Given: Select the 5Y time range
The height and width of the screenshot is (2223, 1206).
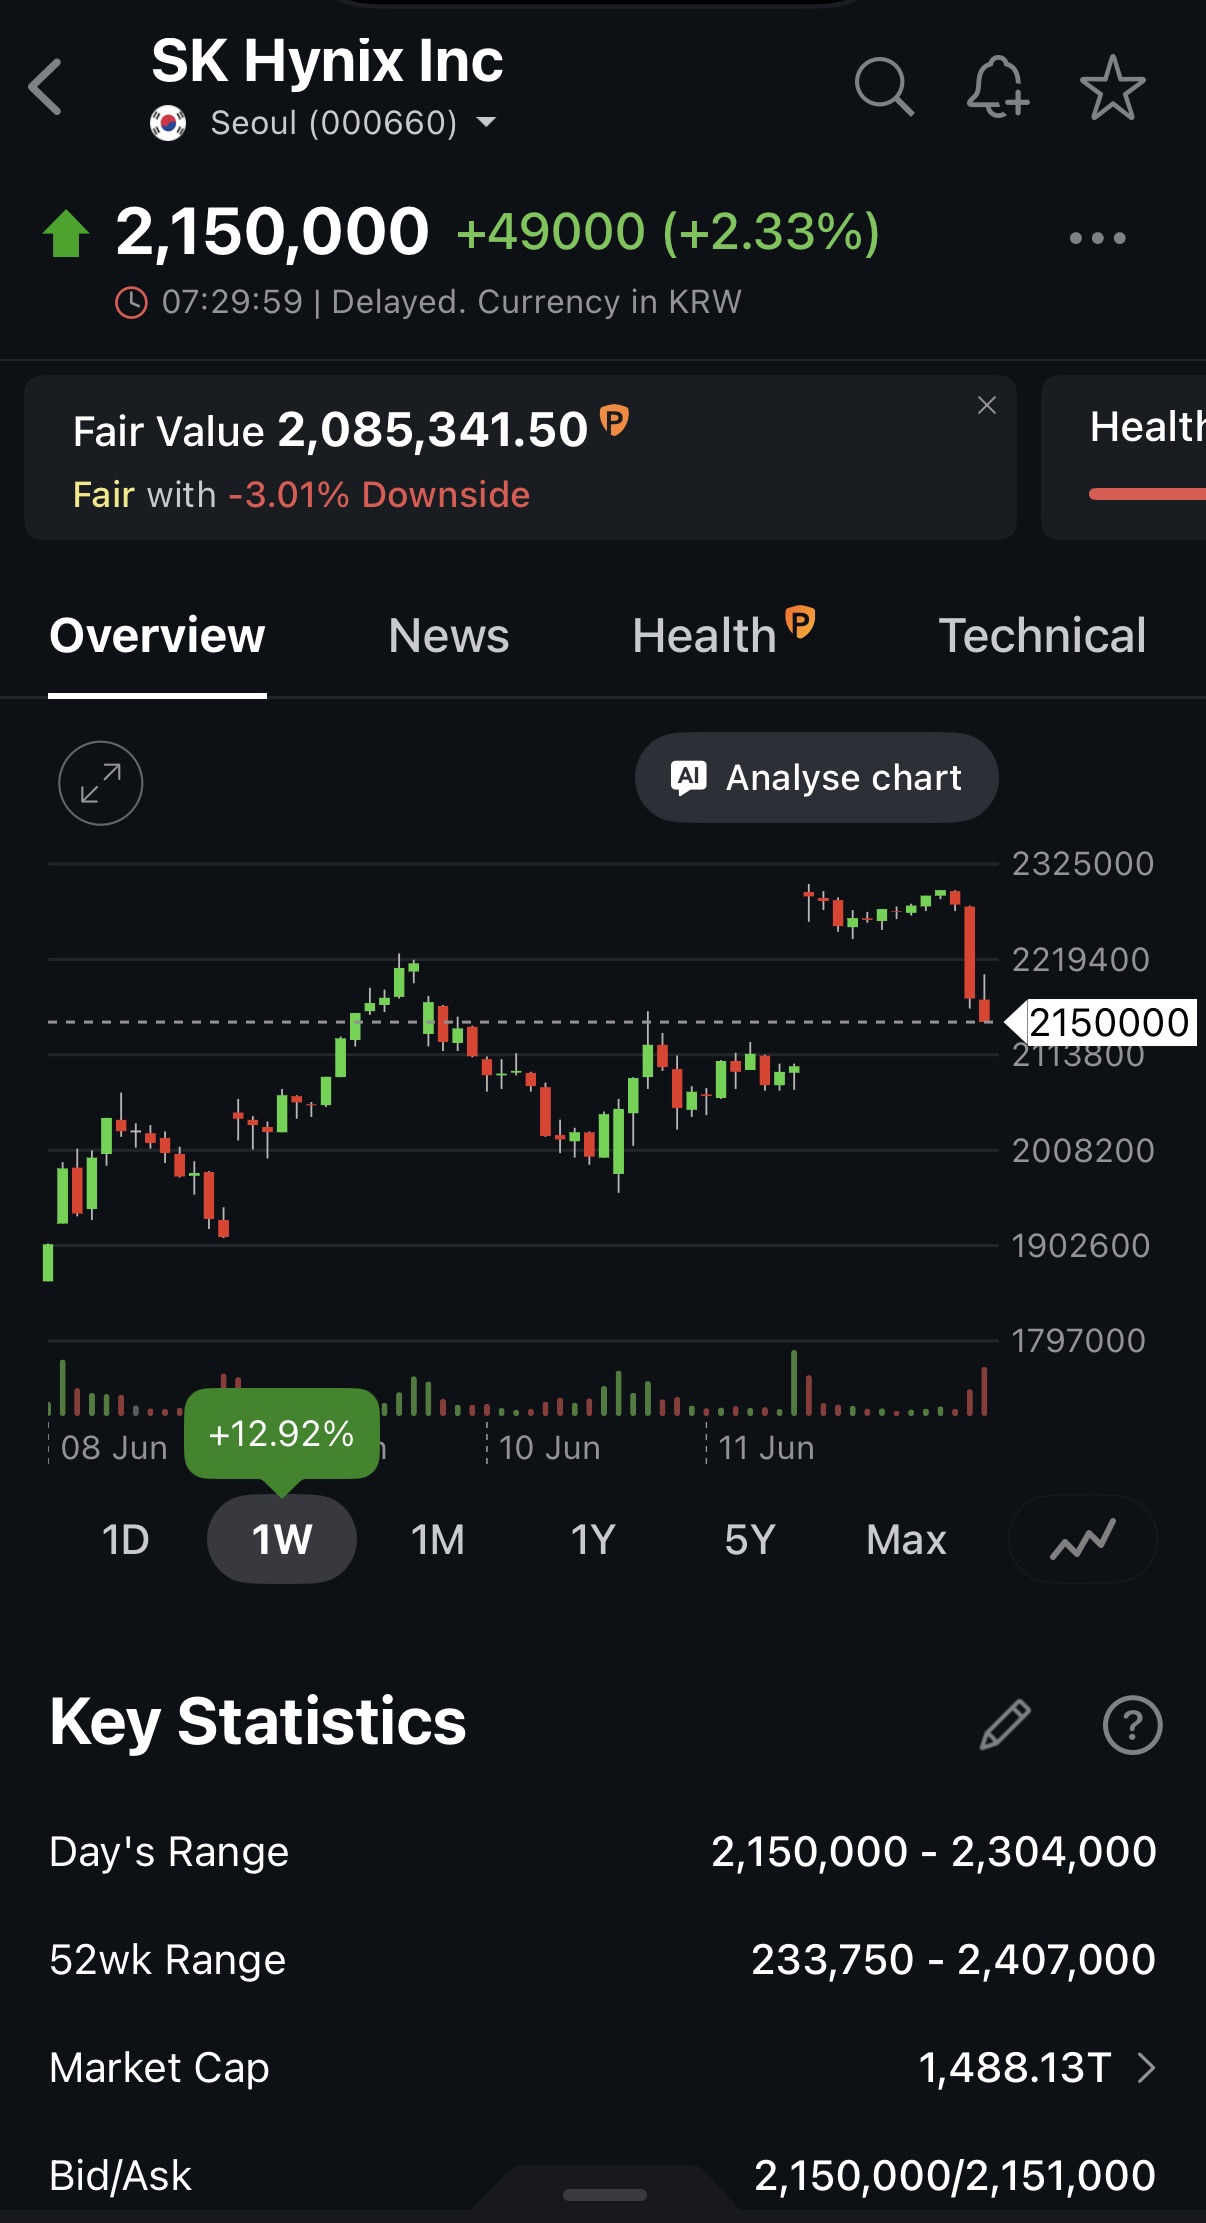Looking at the screenshot, I should [750, 1539].
